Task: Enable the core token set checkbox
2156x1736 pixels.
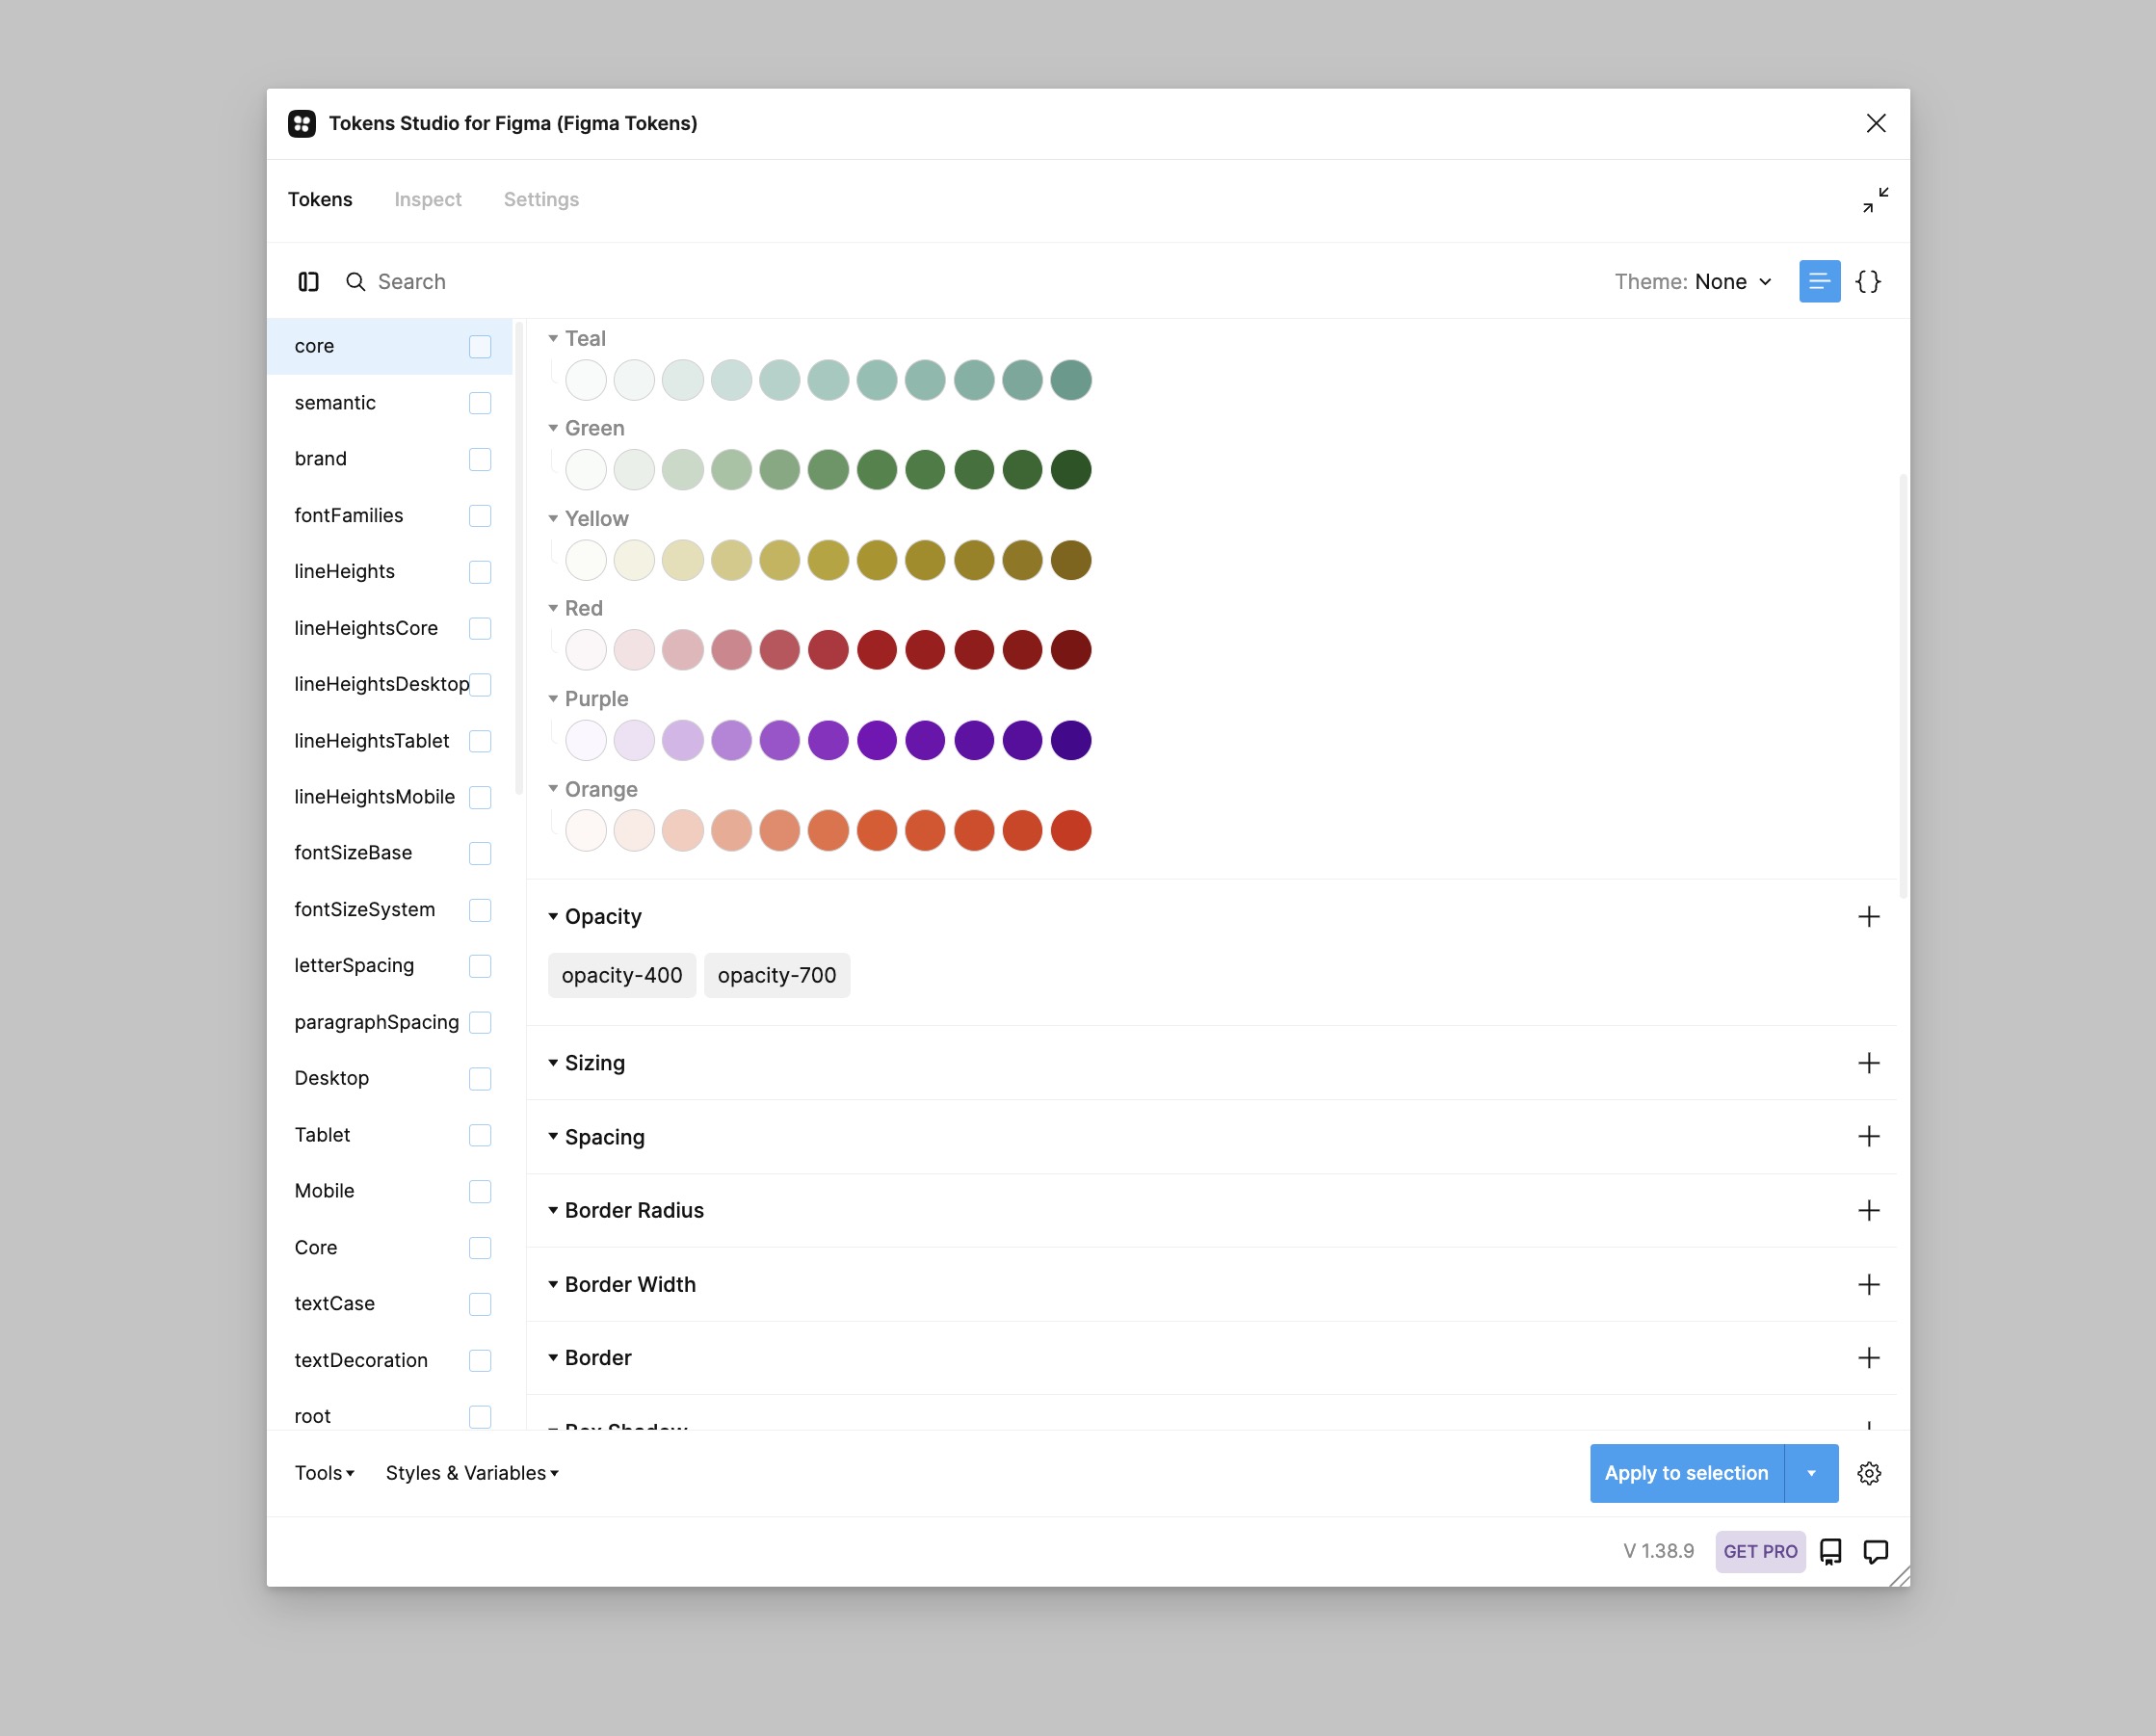Action: pyautogui.click(x=481, y=346)
